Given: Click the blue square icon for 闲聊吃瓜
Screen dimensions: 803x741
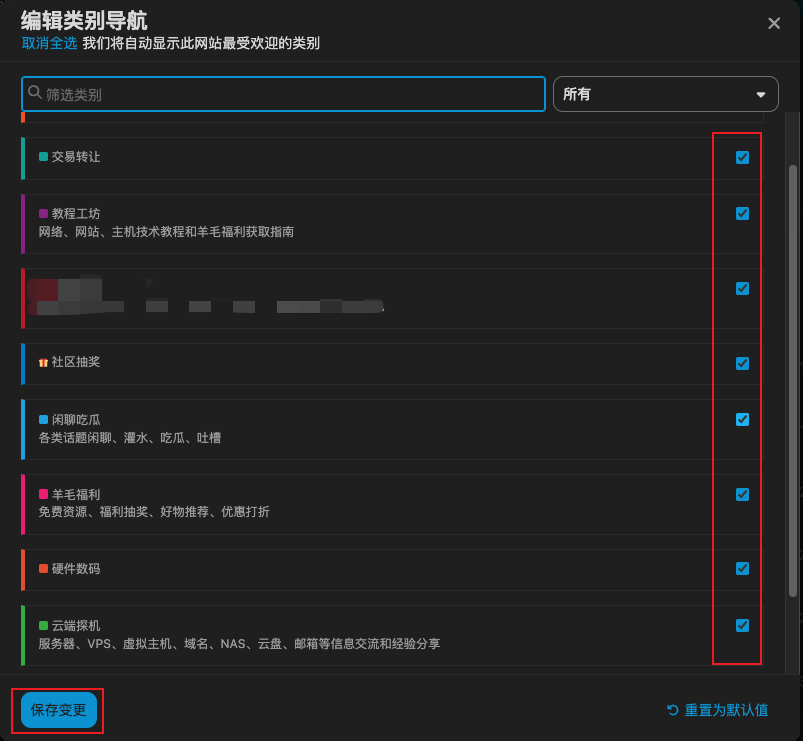Looking at the screenshot, I should pos(44,420).
